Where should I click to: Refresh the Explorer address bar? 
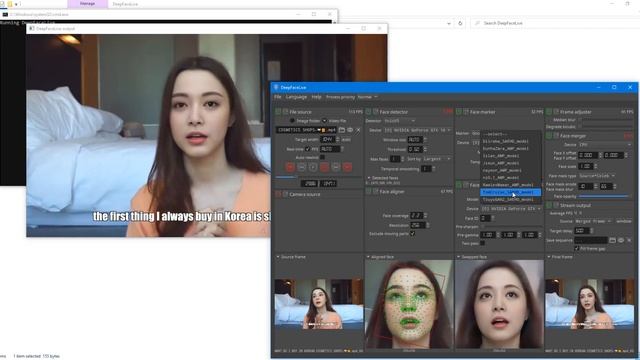click(x=460, y=23)
